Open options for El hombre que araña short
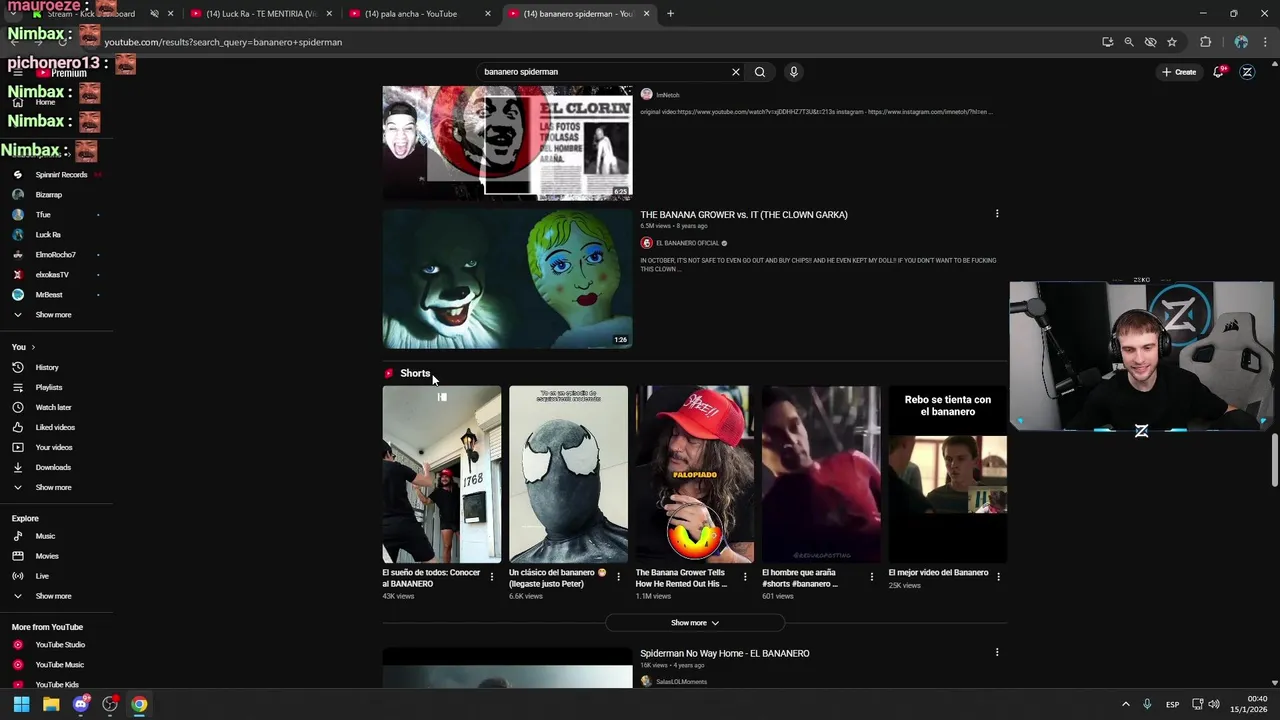The height and width of the screenshot is (720, 1280). click(871, 577)
